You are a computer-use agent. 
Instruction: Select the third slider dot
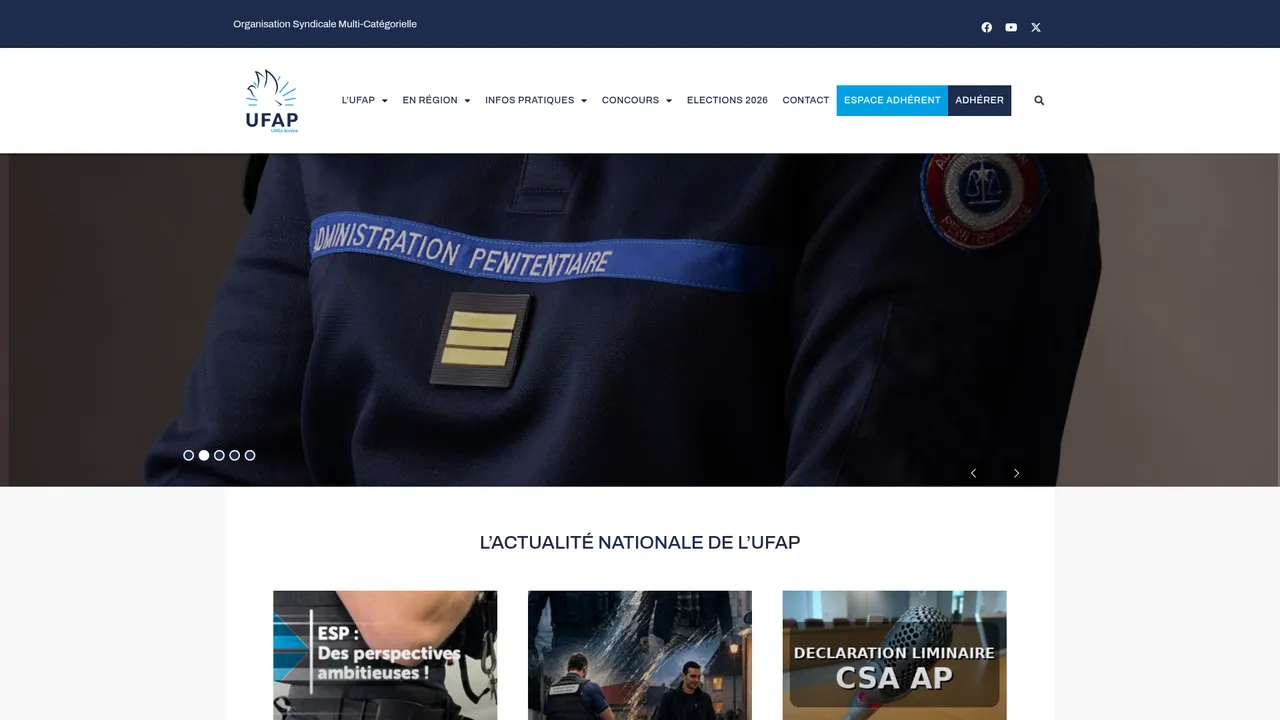pyautogui.click(x=219, y=455)
